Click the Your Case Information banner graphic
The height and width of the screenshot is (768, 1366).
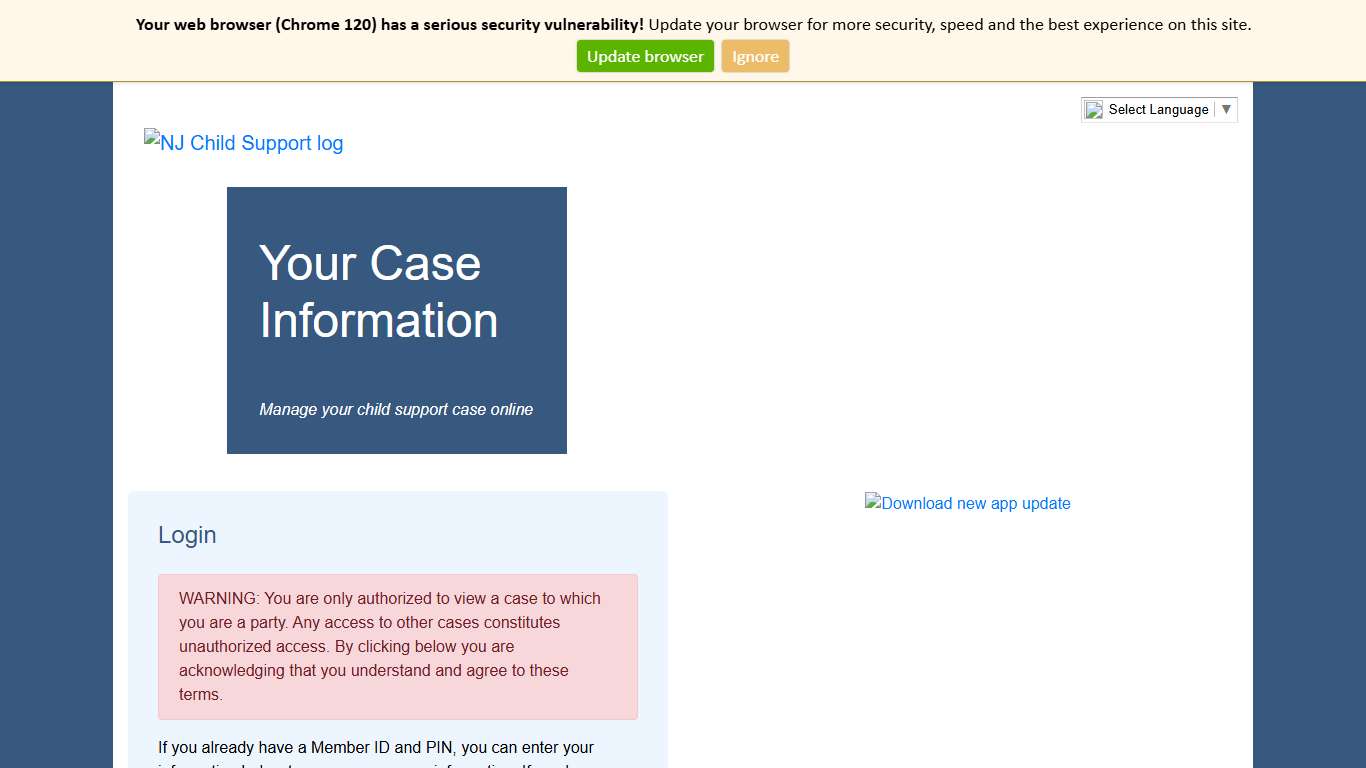[396, 320]
